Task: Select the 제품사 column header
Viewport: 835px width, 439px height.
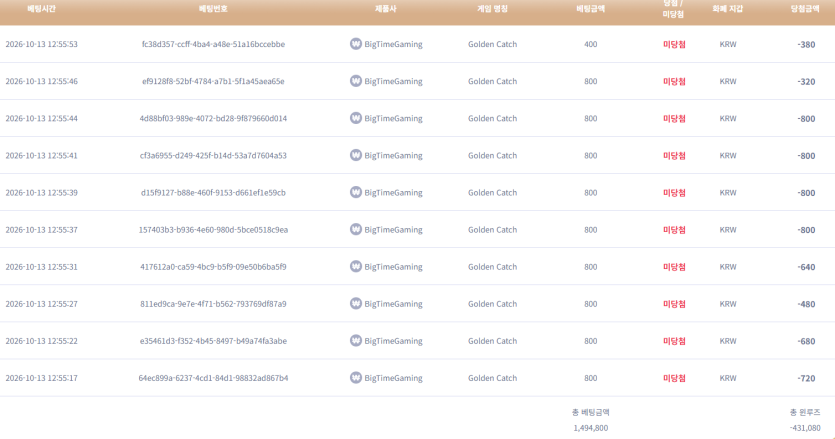Action: point(386,9)
